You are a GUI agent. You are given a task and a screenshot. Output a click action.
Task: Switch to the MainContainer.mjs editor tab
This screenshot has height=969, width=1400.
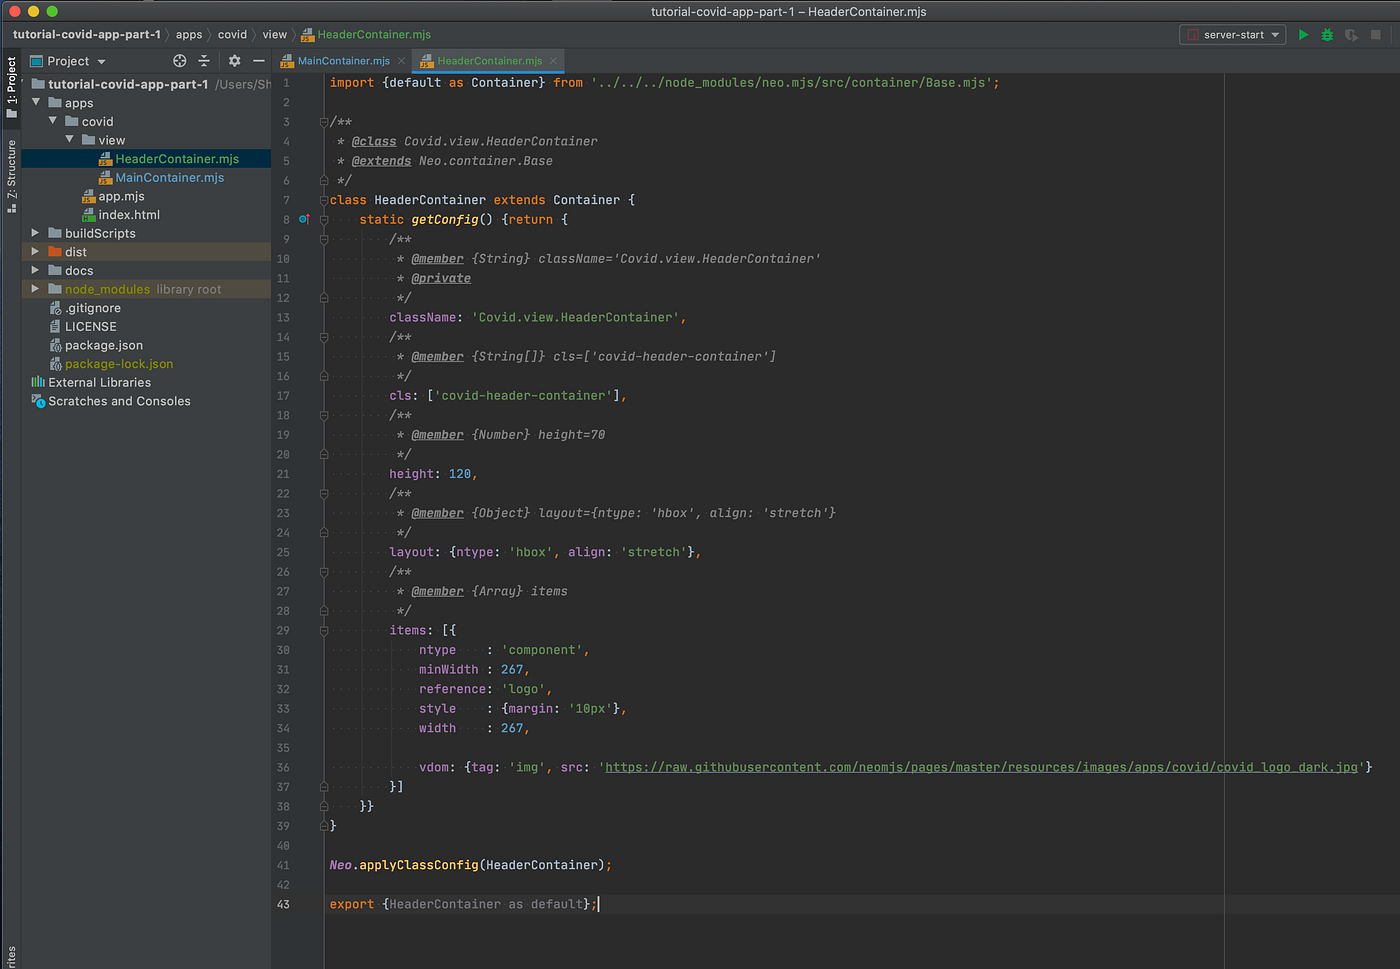[x=343, y=60]
